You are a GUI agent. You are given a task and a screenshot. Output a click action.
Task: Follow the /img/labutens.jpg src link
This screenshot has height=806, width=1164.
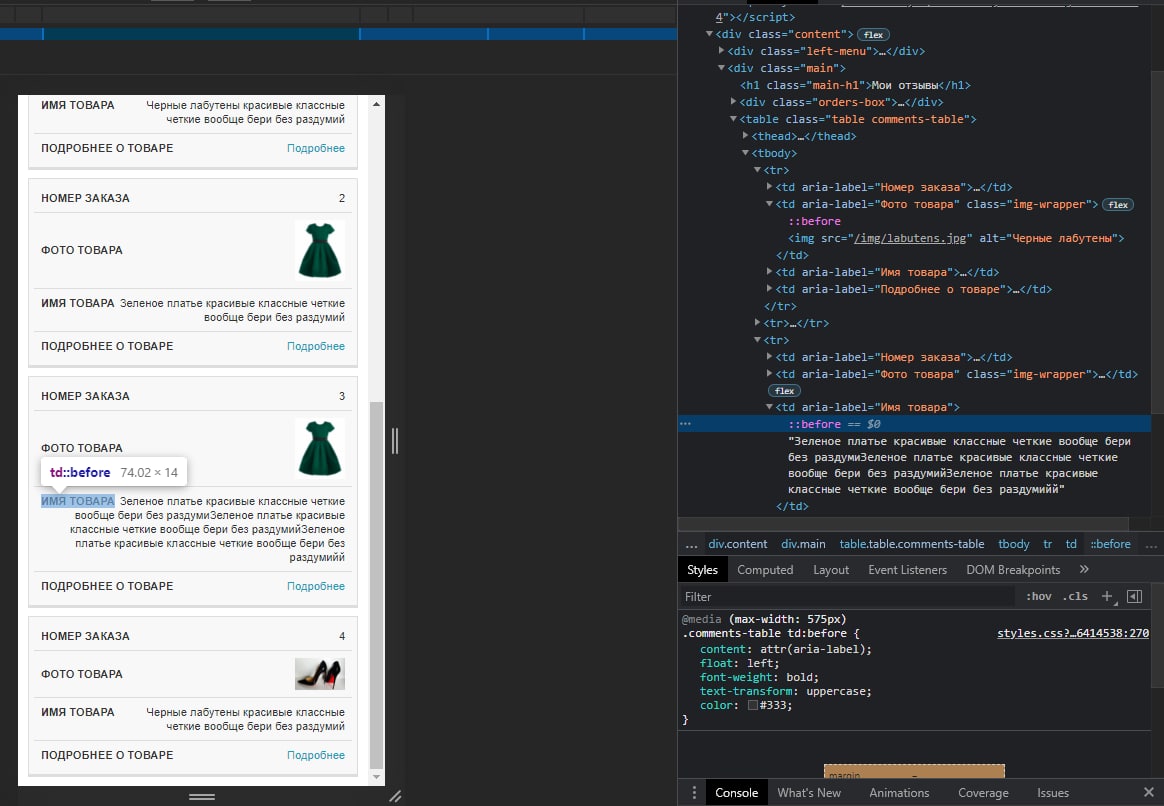[910, 238]
